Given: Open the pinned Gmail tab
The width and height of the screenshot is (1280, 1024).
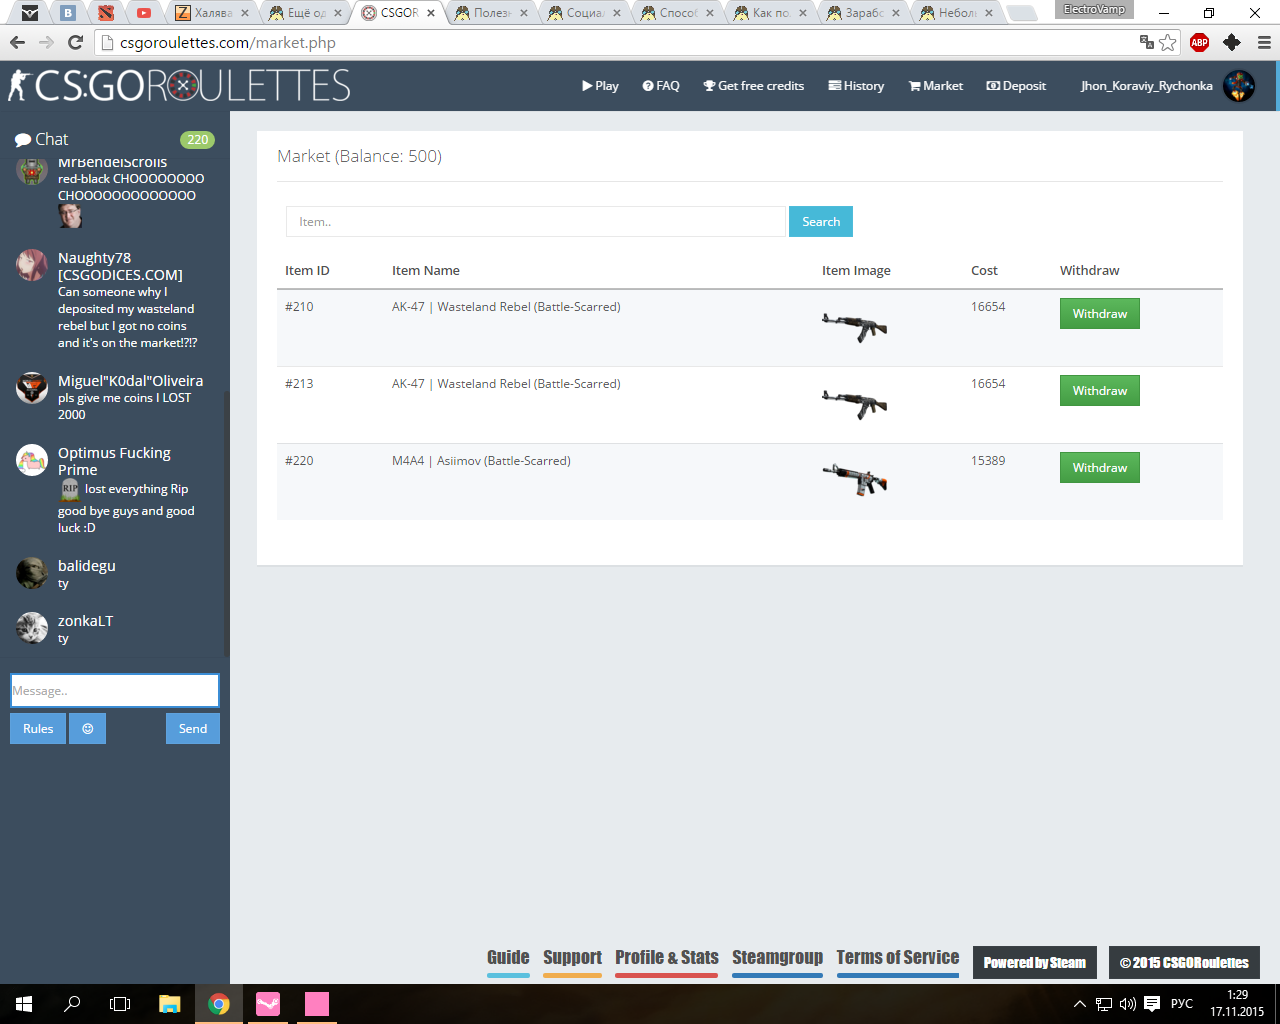Looking at the screenshot, I should 30,13.
